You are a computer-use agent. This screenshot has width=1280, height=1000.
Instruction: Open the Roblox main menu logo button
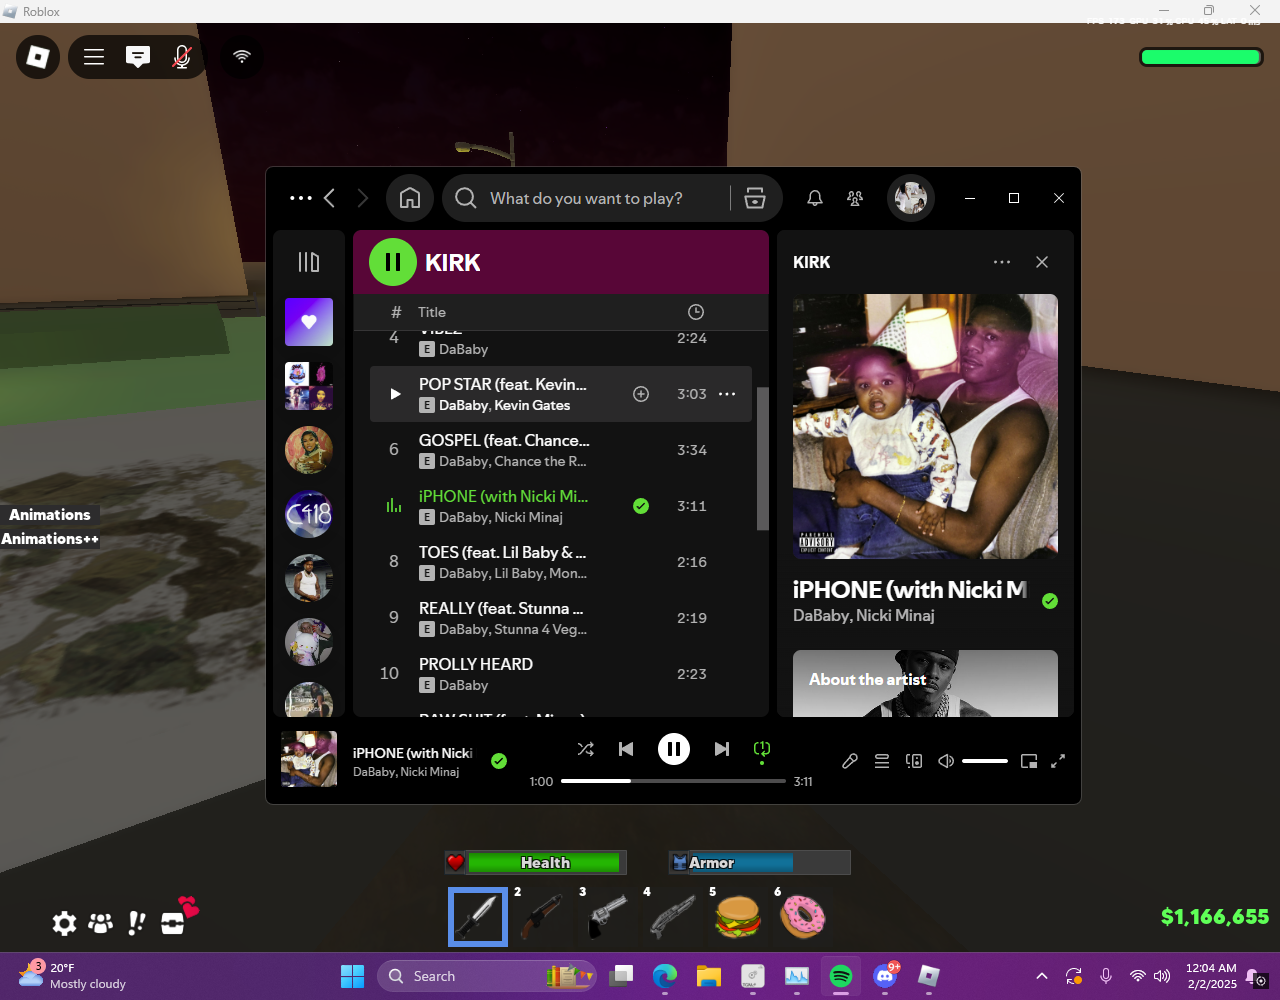38,57
